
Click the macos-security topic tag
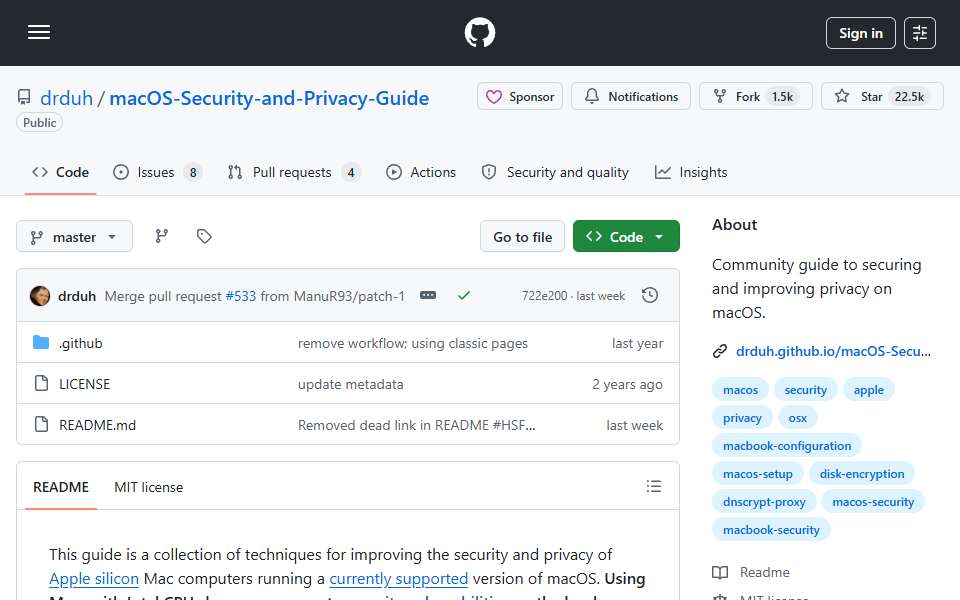point(872,502)
